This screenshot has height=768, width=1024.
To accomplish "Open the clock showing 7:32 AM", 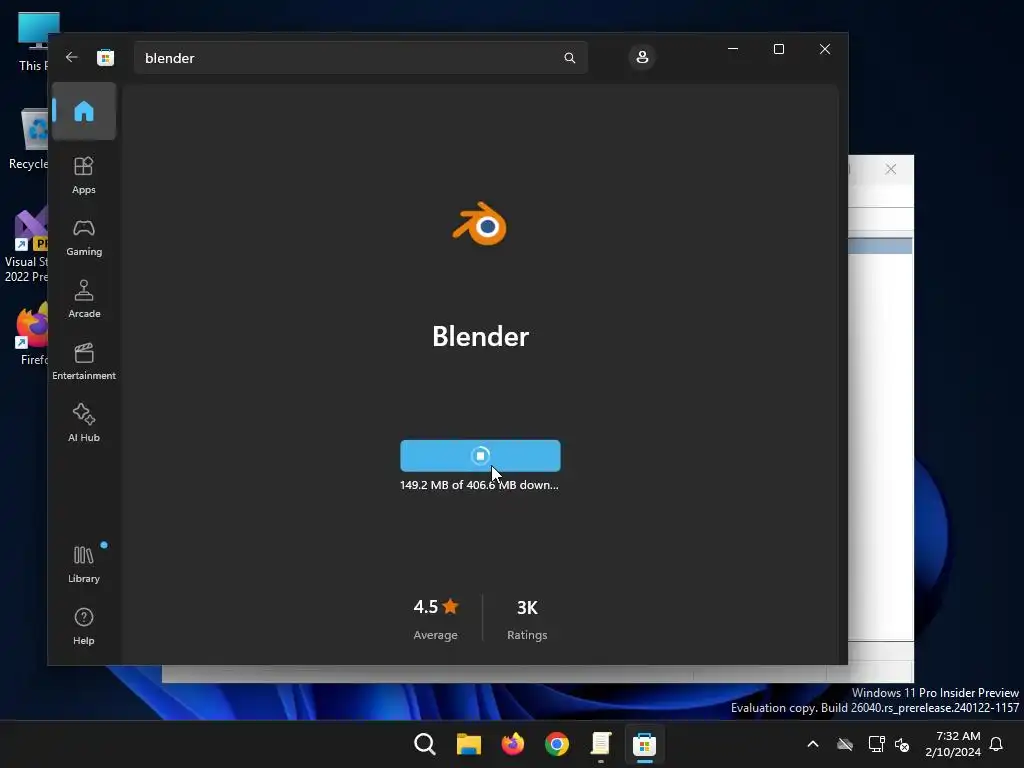I will pos(953,744).
